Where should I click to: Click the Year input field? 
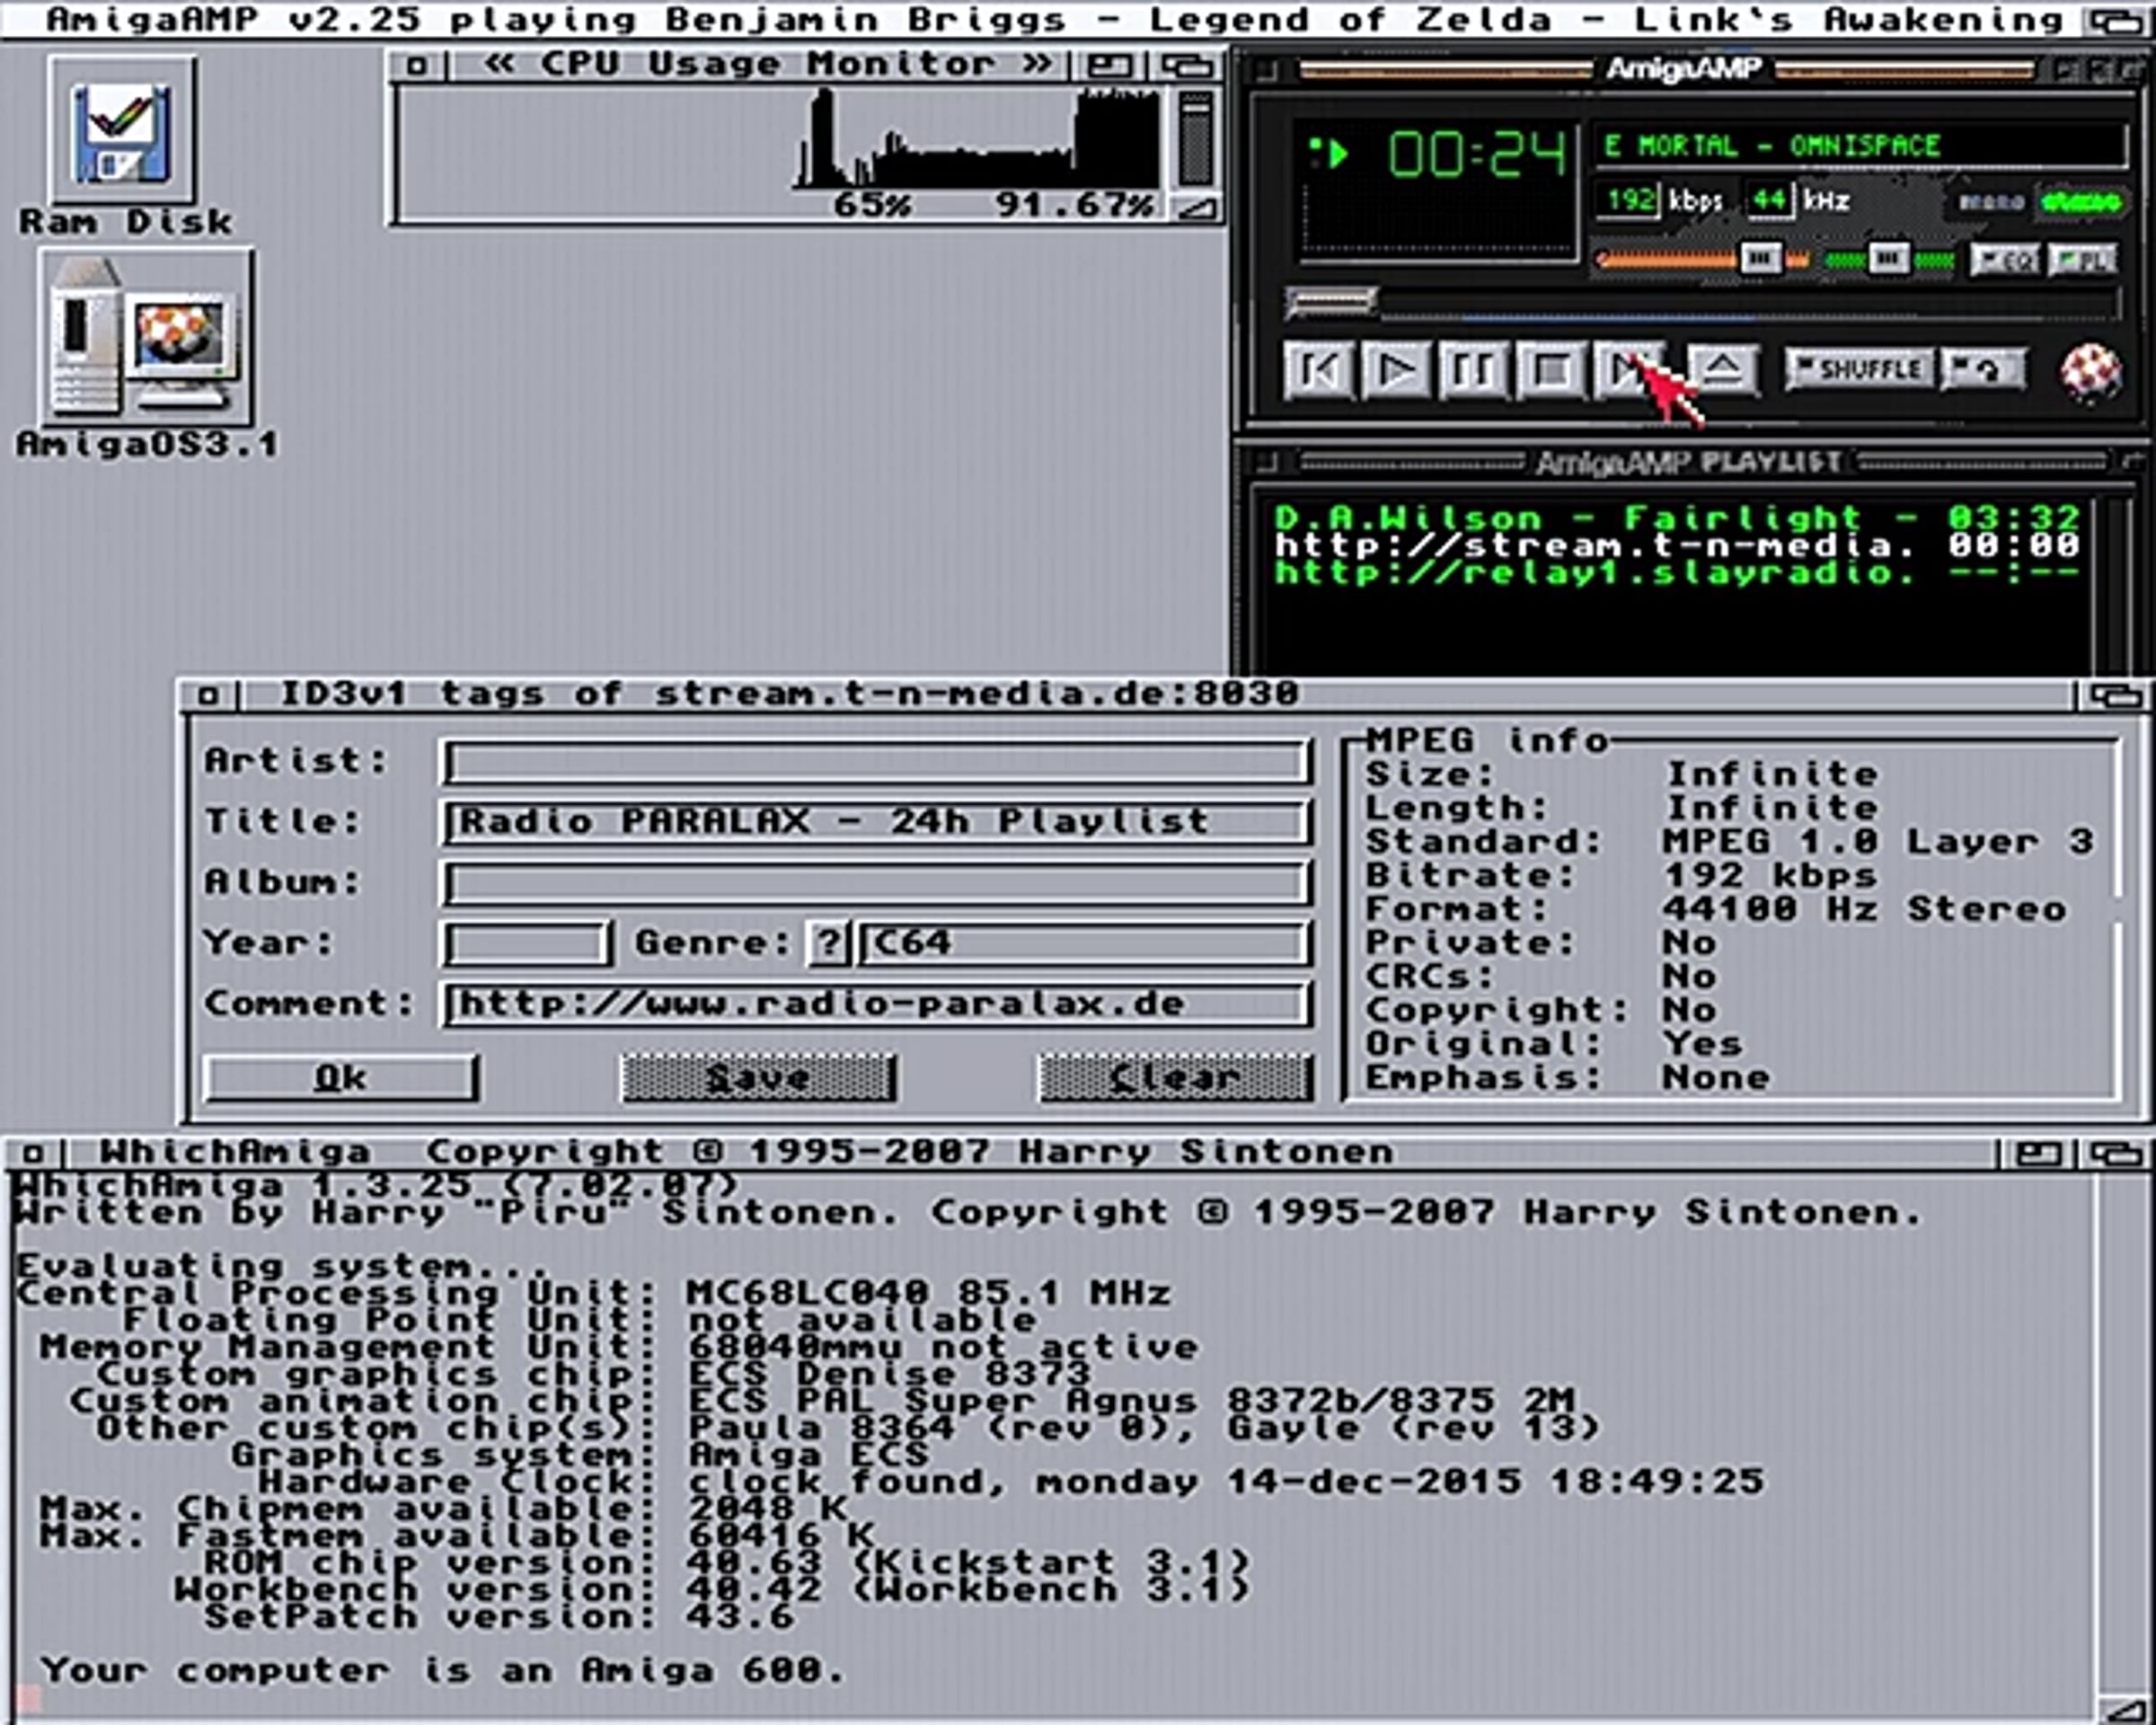click(526, 943)
